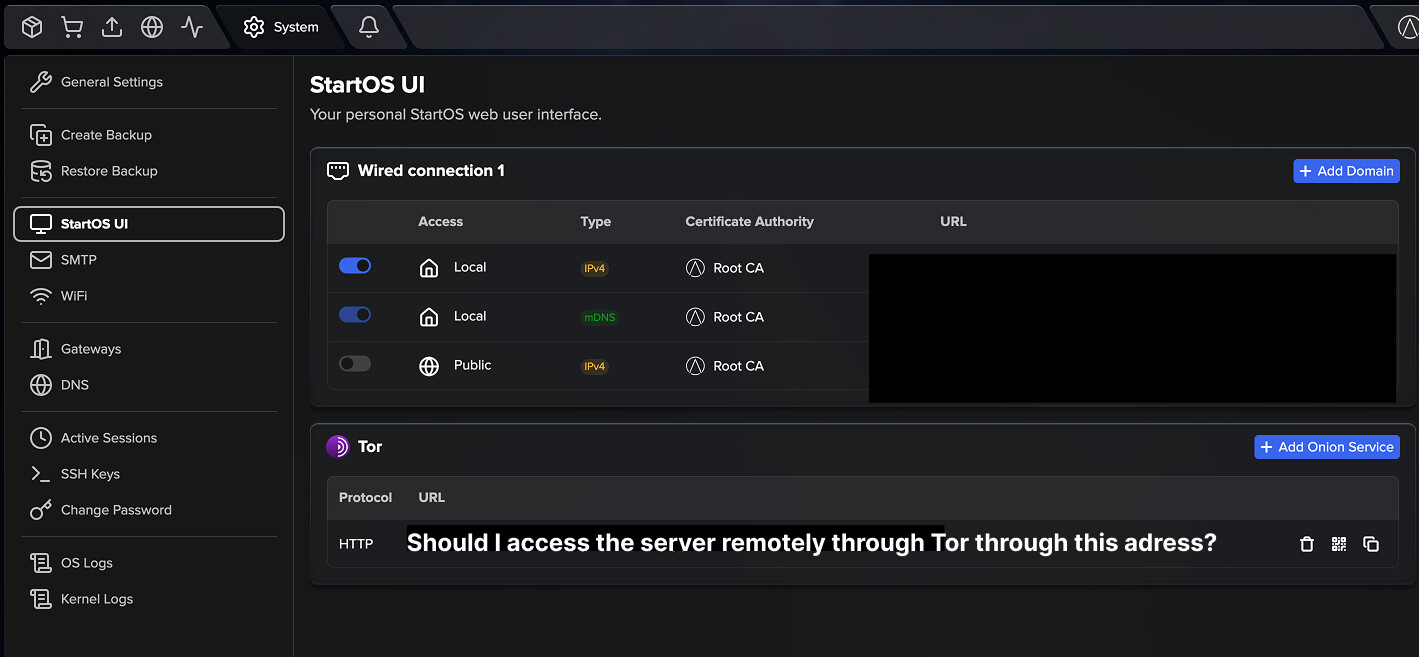
Task: Select StartOS UI in sidebar
Action: 149,224
